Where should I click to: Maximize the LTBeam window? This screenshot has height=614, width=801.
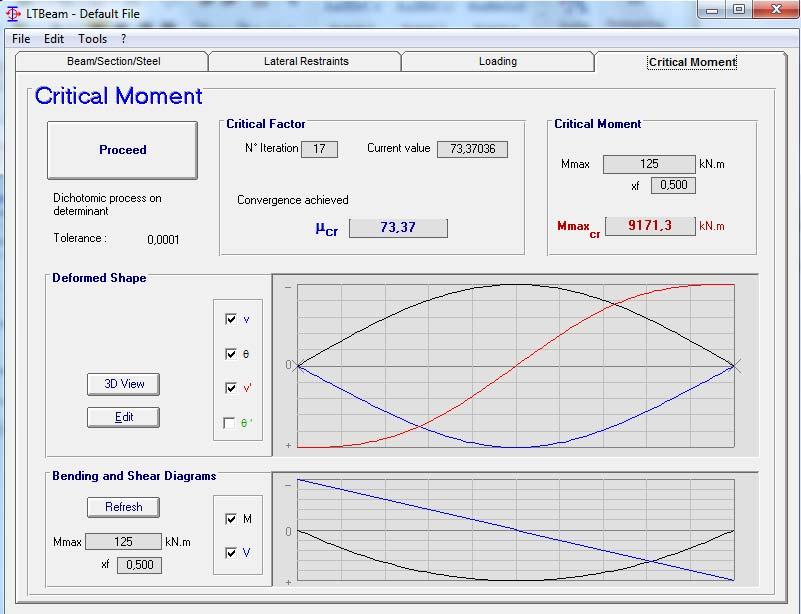click(739, 10)
